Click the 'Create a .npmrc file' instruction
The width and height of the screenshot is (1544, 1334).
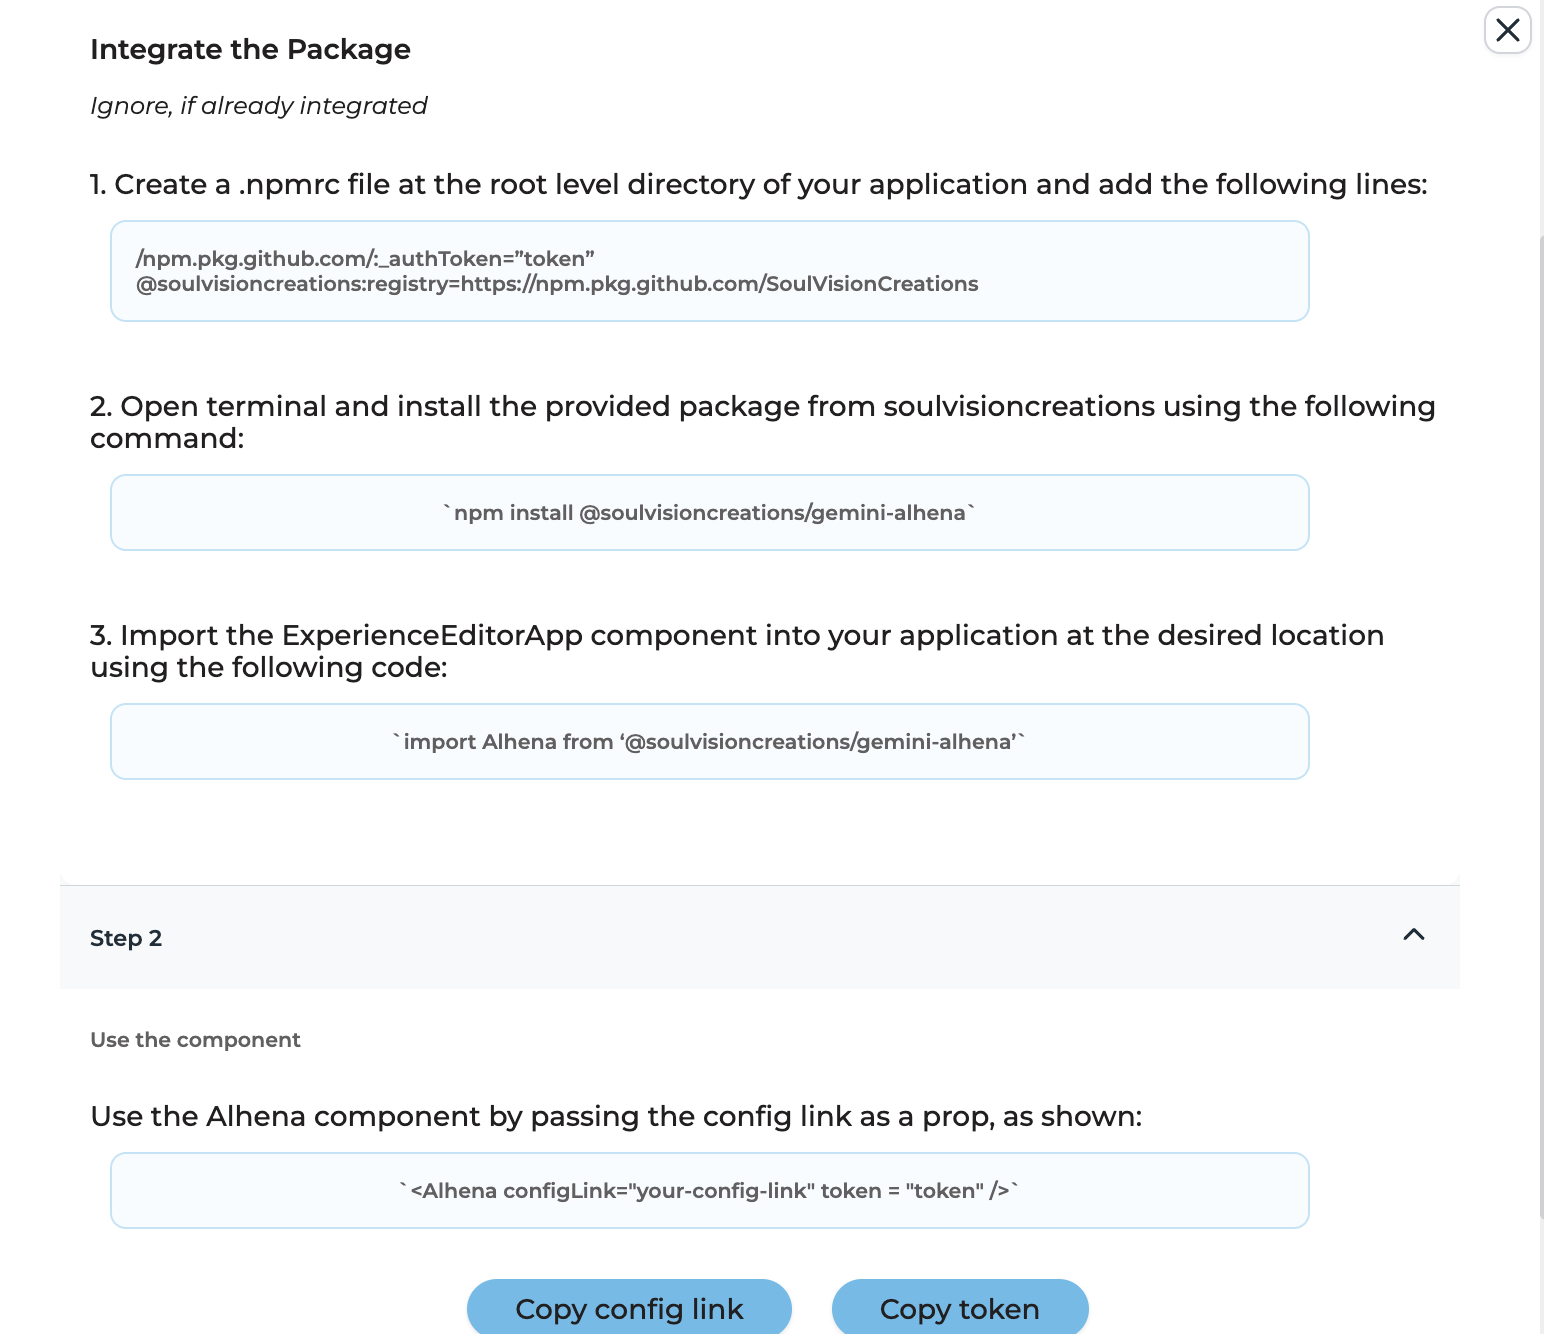pyautogui.click(x=758, y=185)
